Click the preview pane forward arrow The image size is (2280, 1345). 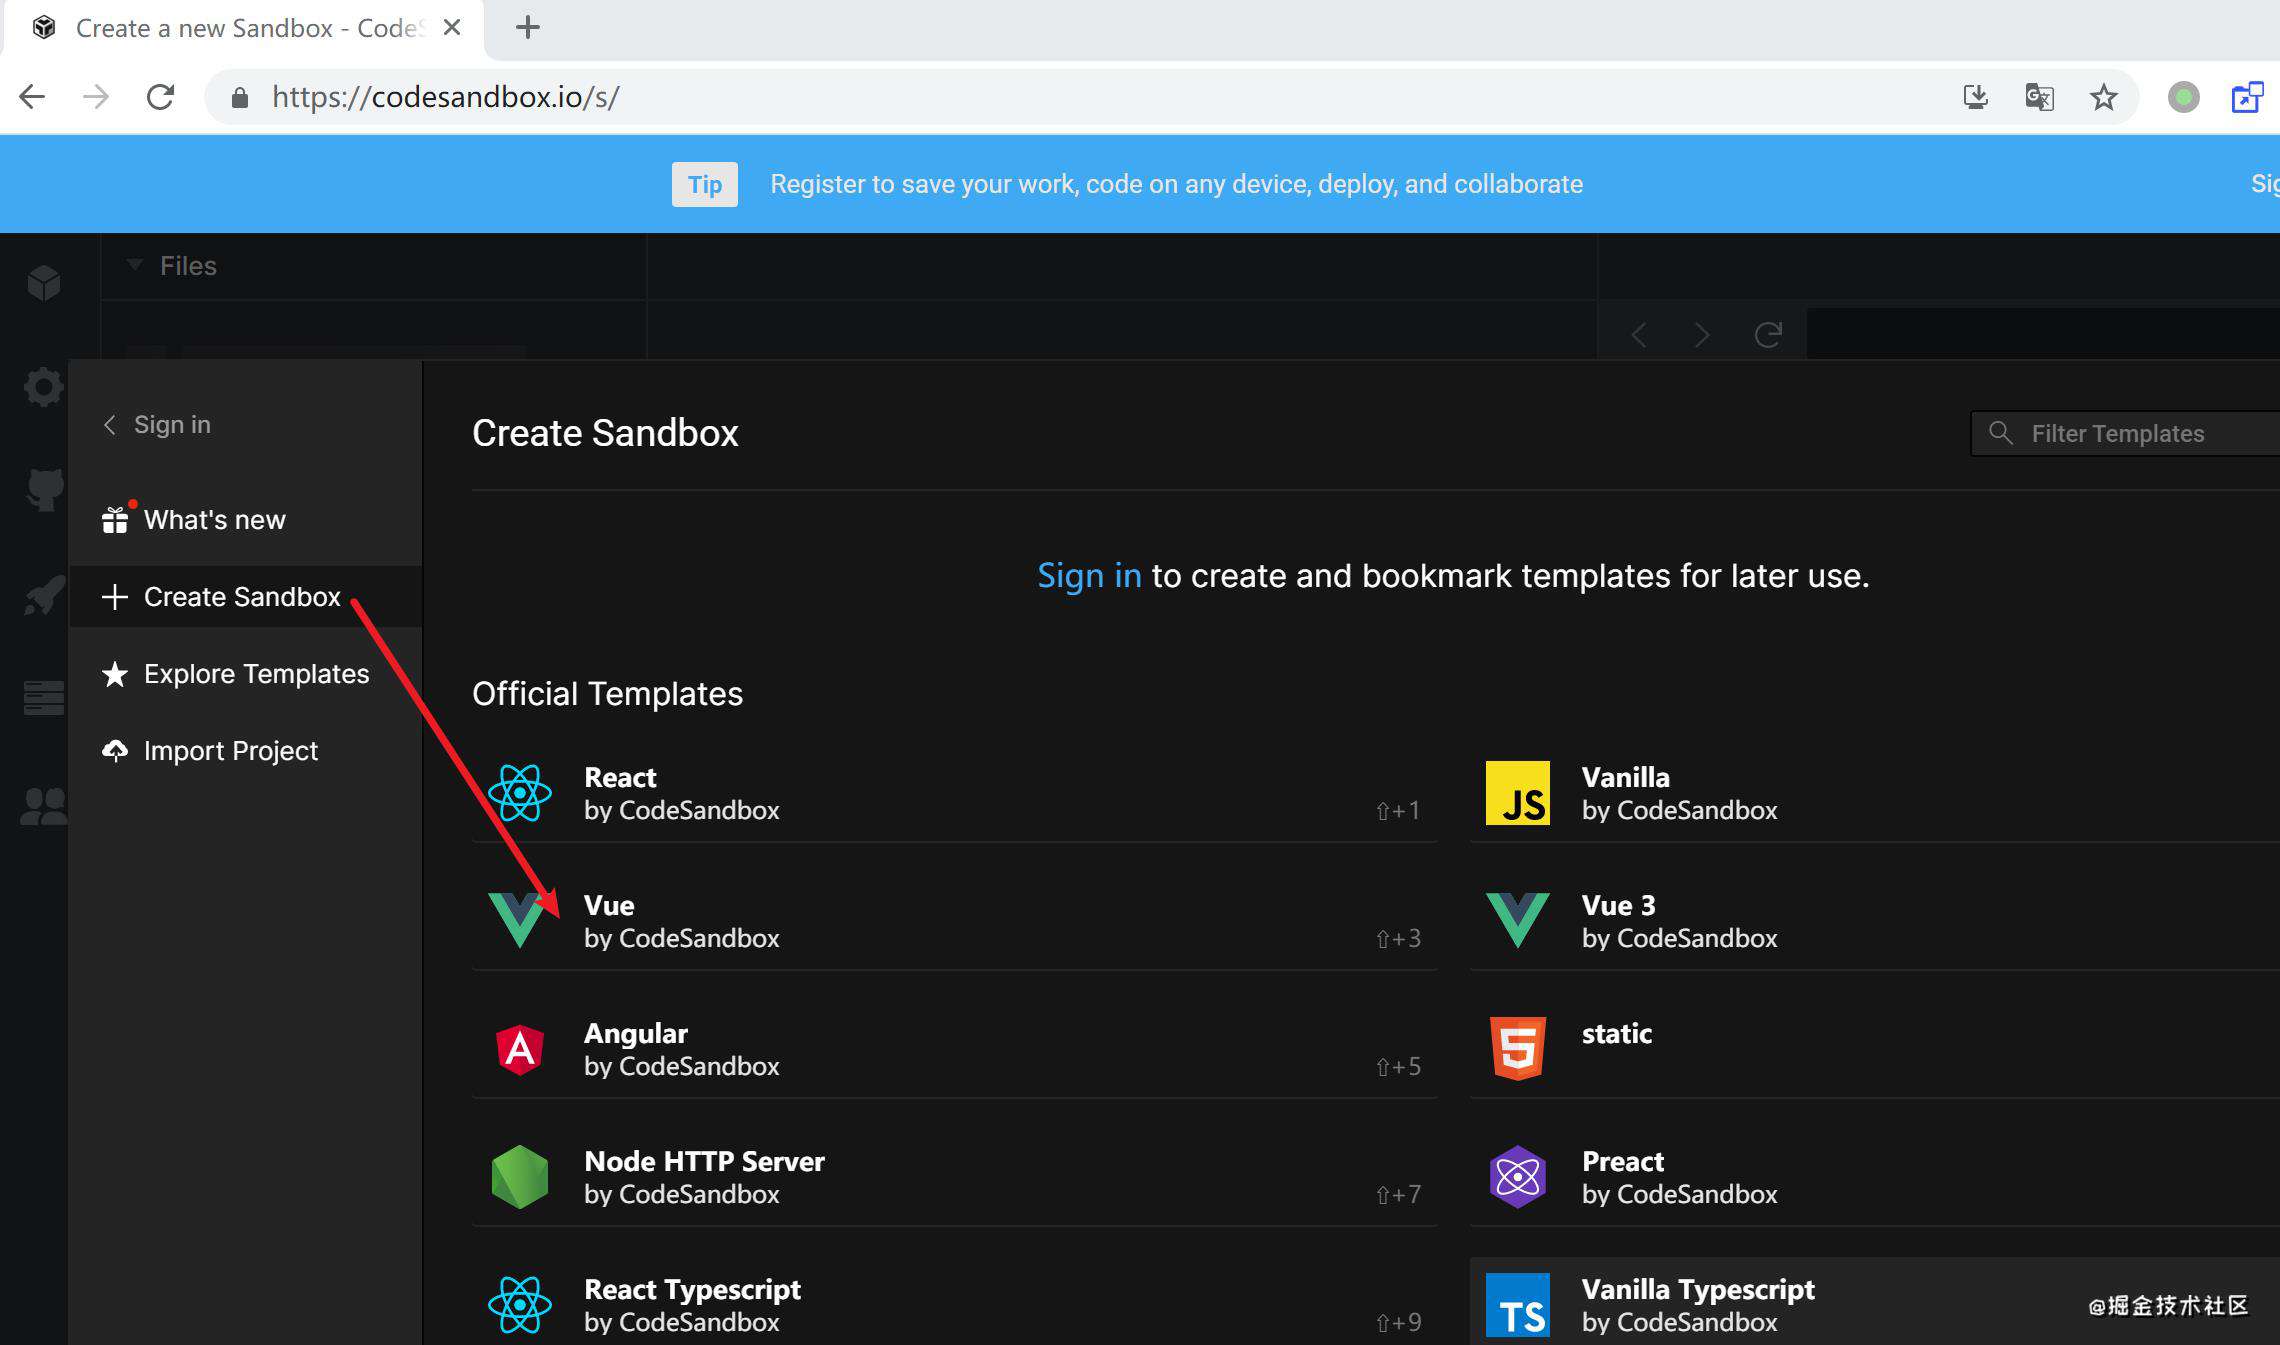1703,334
